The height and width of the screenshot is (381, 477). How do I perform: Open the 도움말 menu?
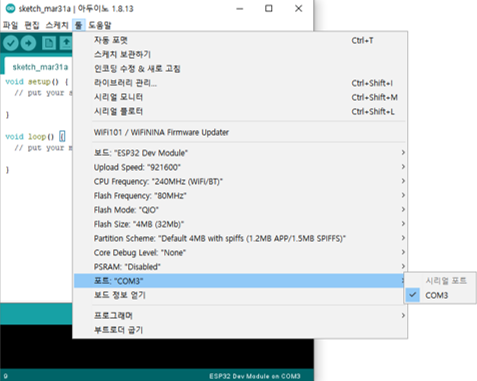tap(100, 25)
